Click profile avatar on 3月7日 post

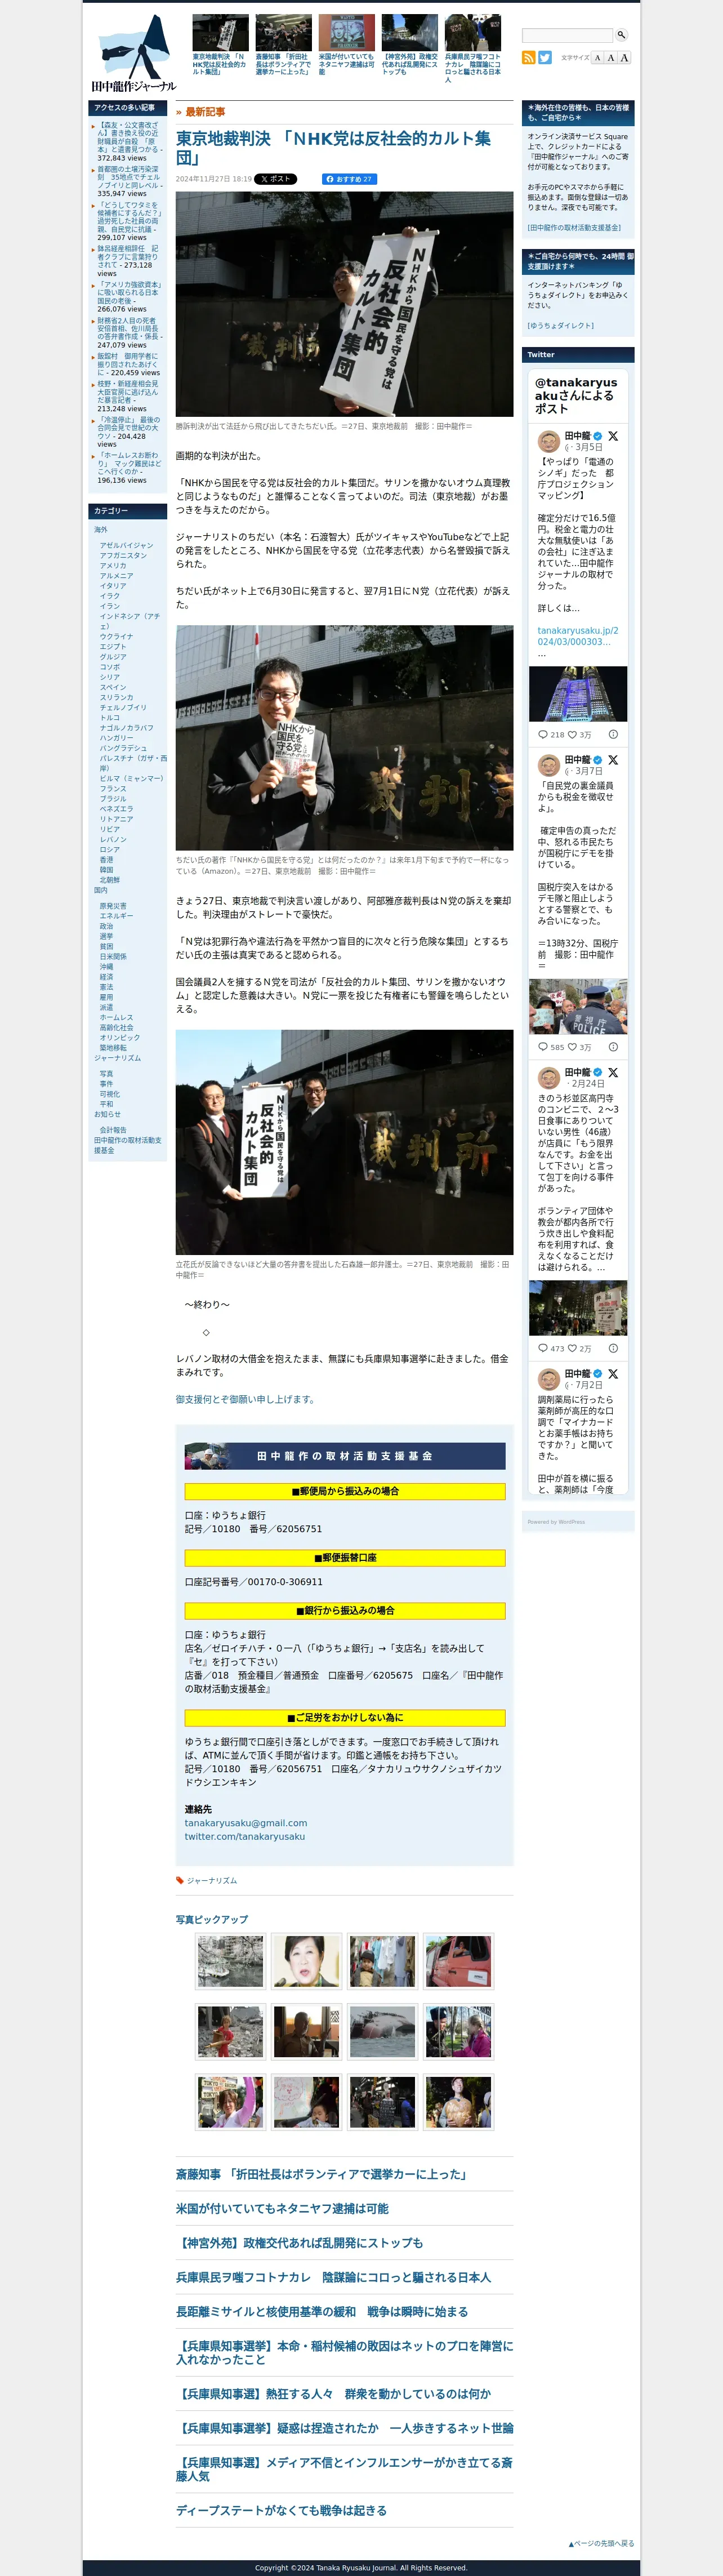pyautogui.click(x=548, y=765)
